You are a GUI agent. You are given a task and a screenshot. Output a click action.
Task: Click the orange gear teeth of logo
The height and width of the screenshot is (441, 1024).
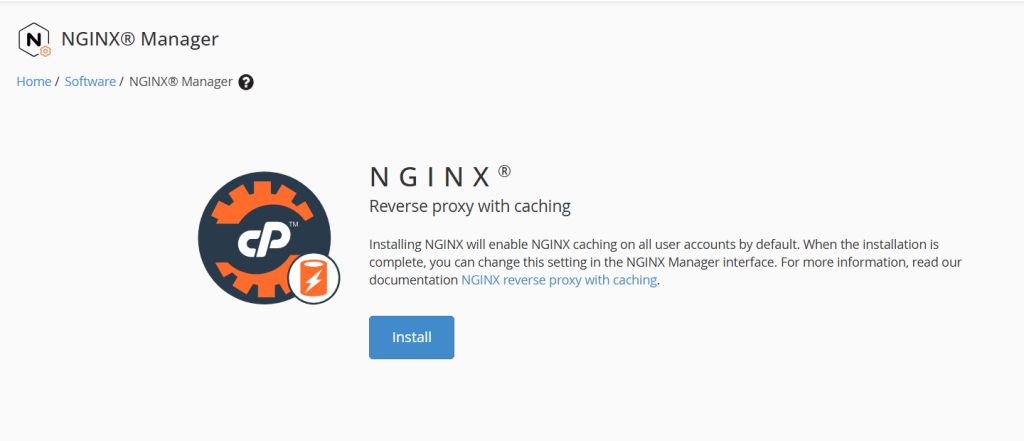tap(264, 196)
